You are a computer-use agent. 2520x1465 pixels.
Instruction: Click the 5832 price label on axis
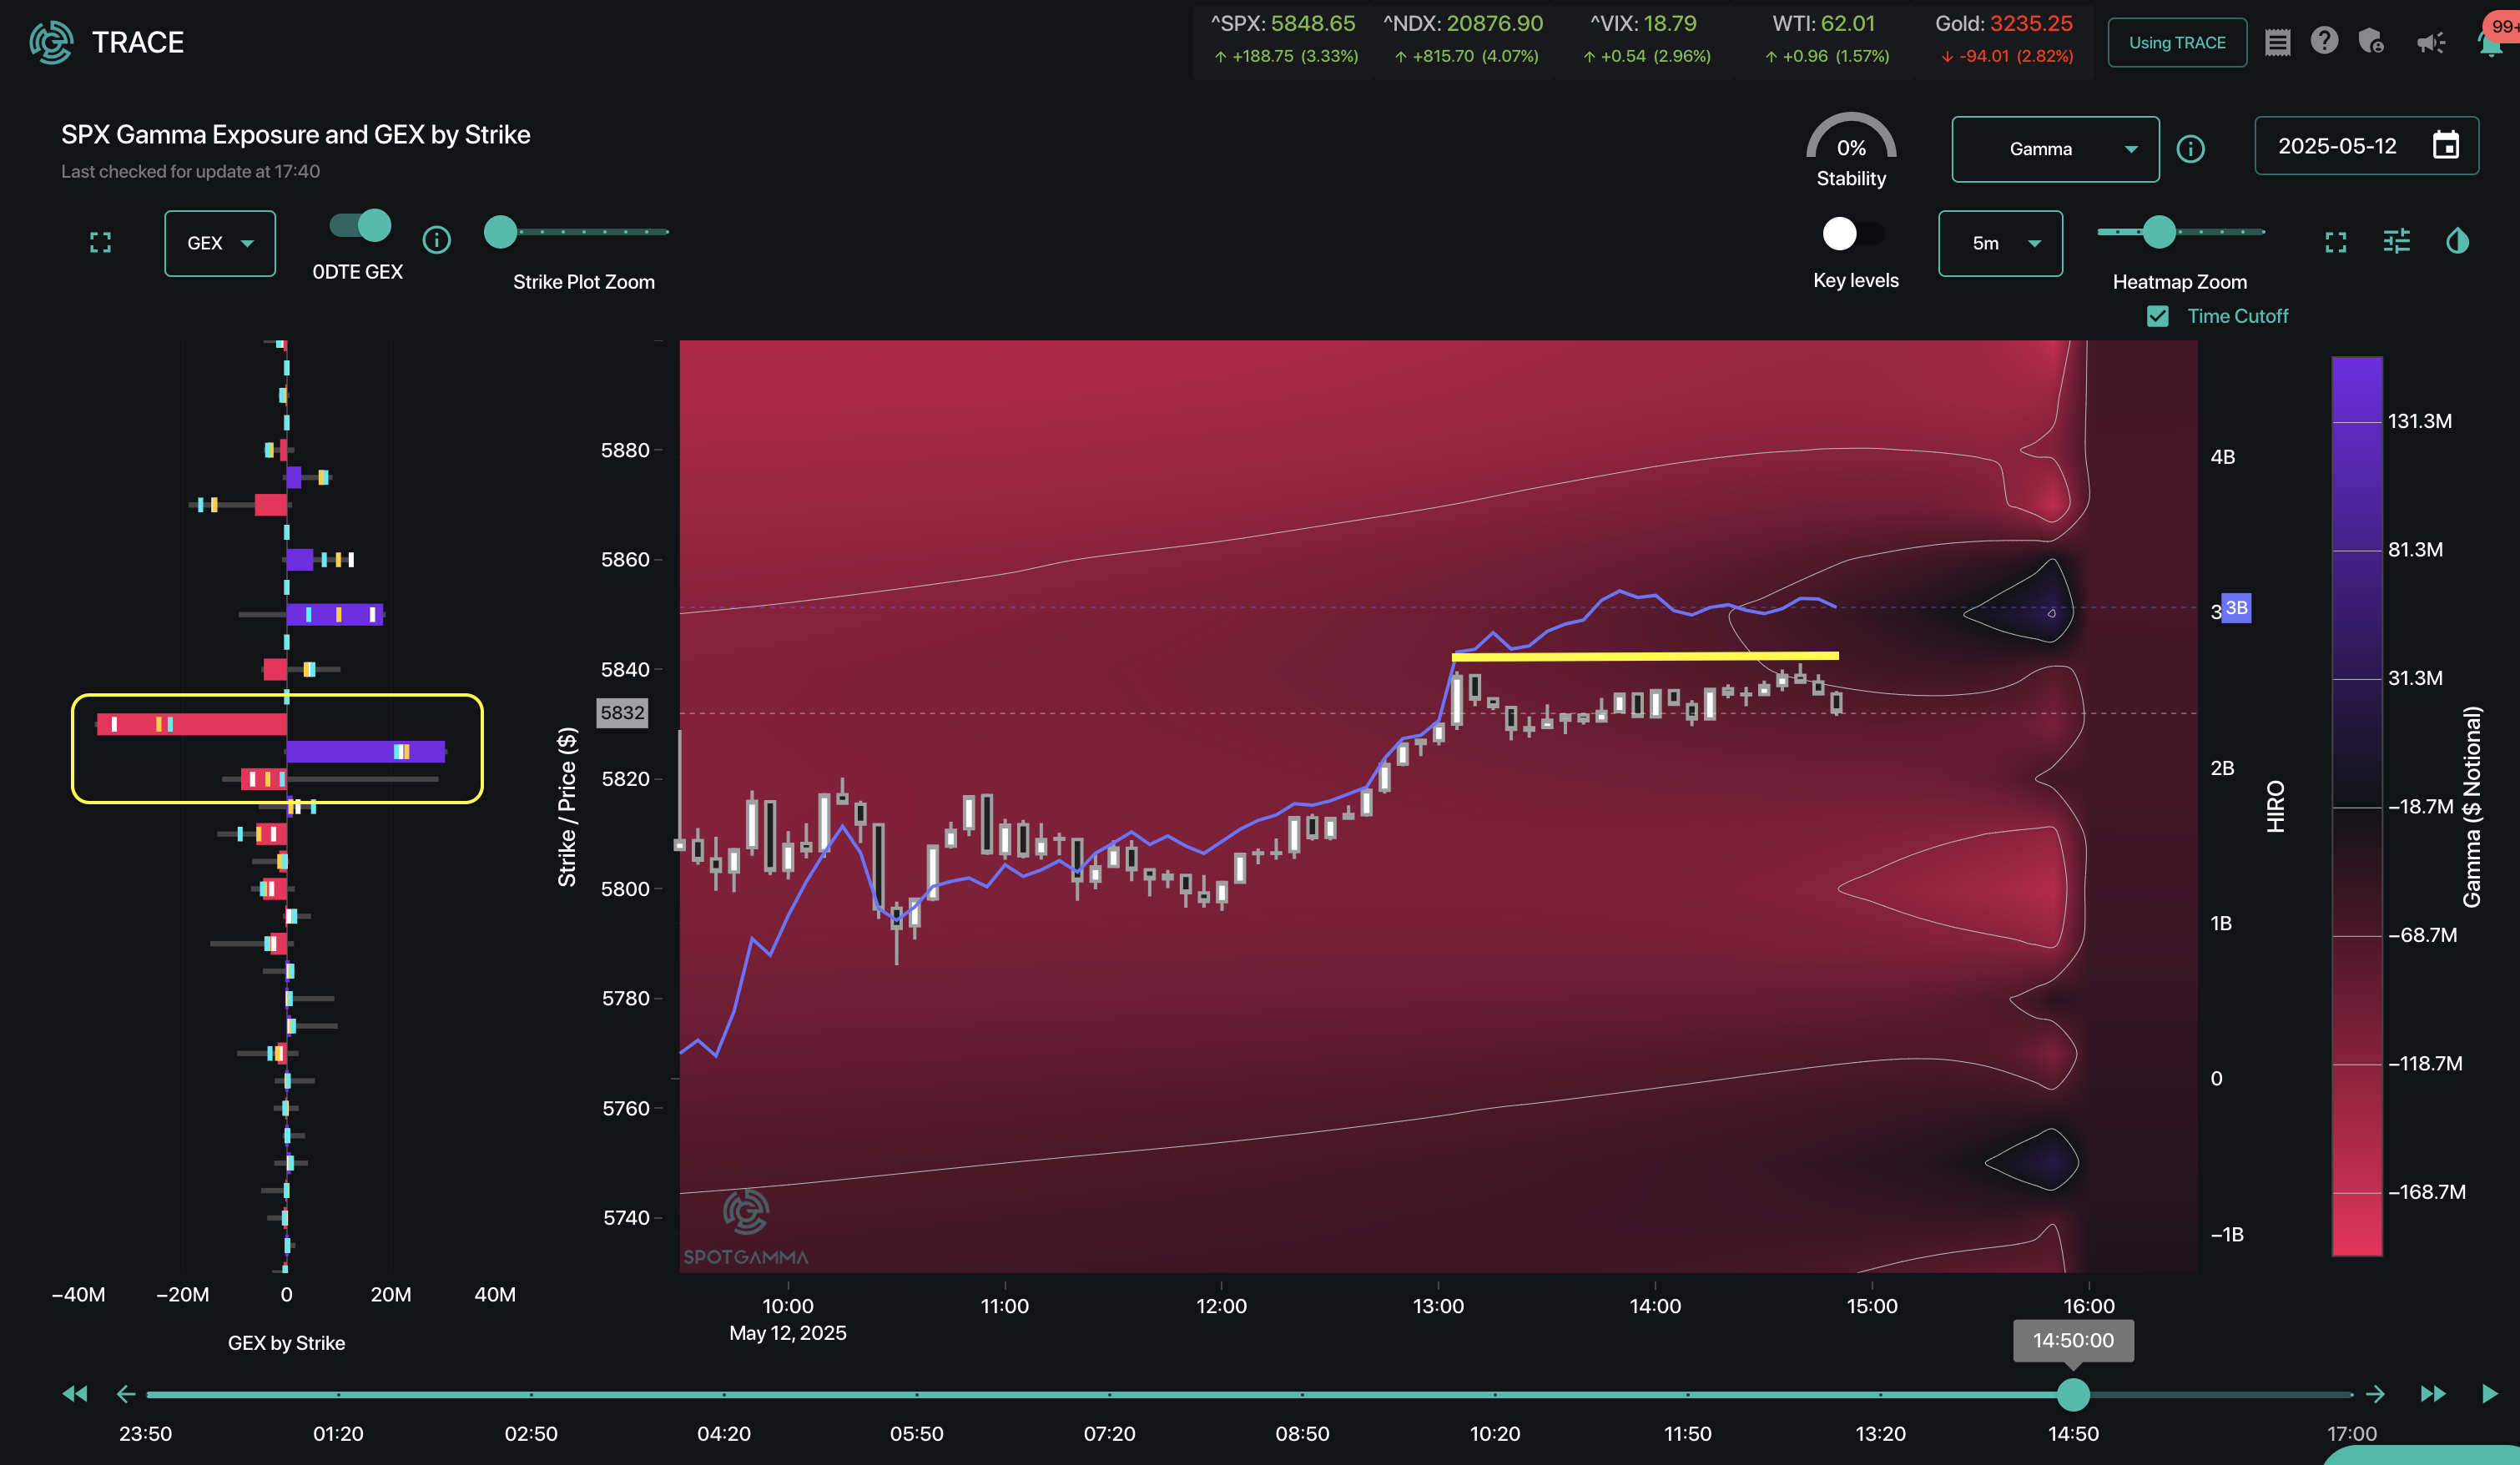point(622,713)
